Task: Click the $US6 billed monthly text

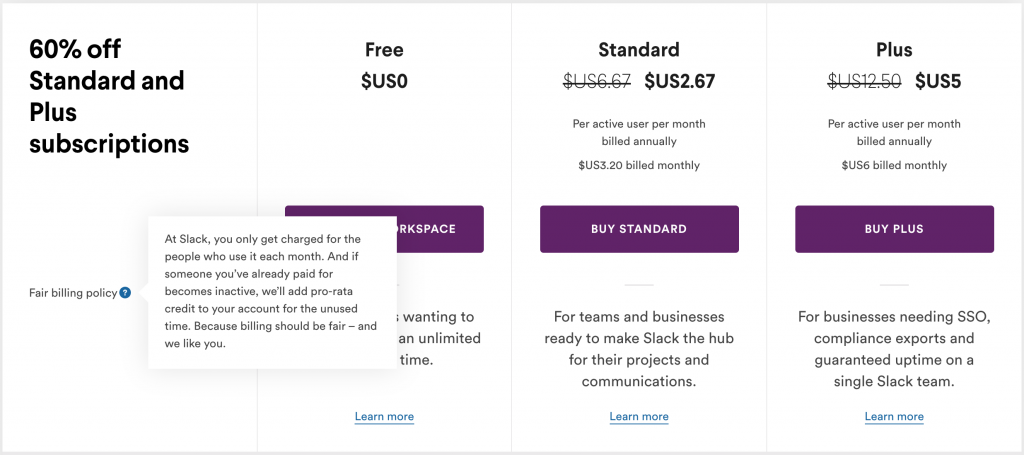Action: point(894,165)
